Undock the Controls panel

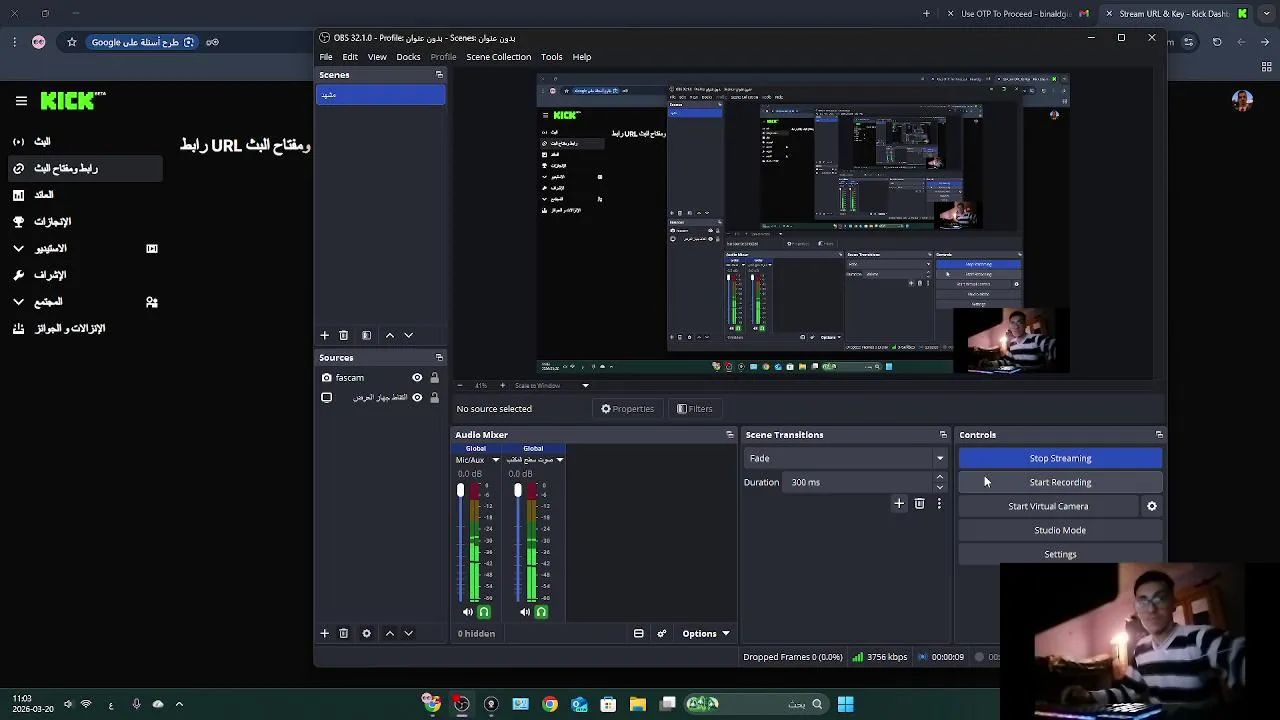1159,435
